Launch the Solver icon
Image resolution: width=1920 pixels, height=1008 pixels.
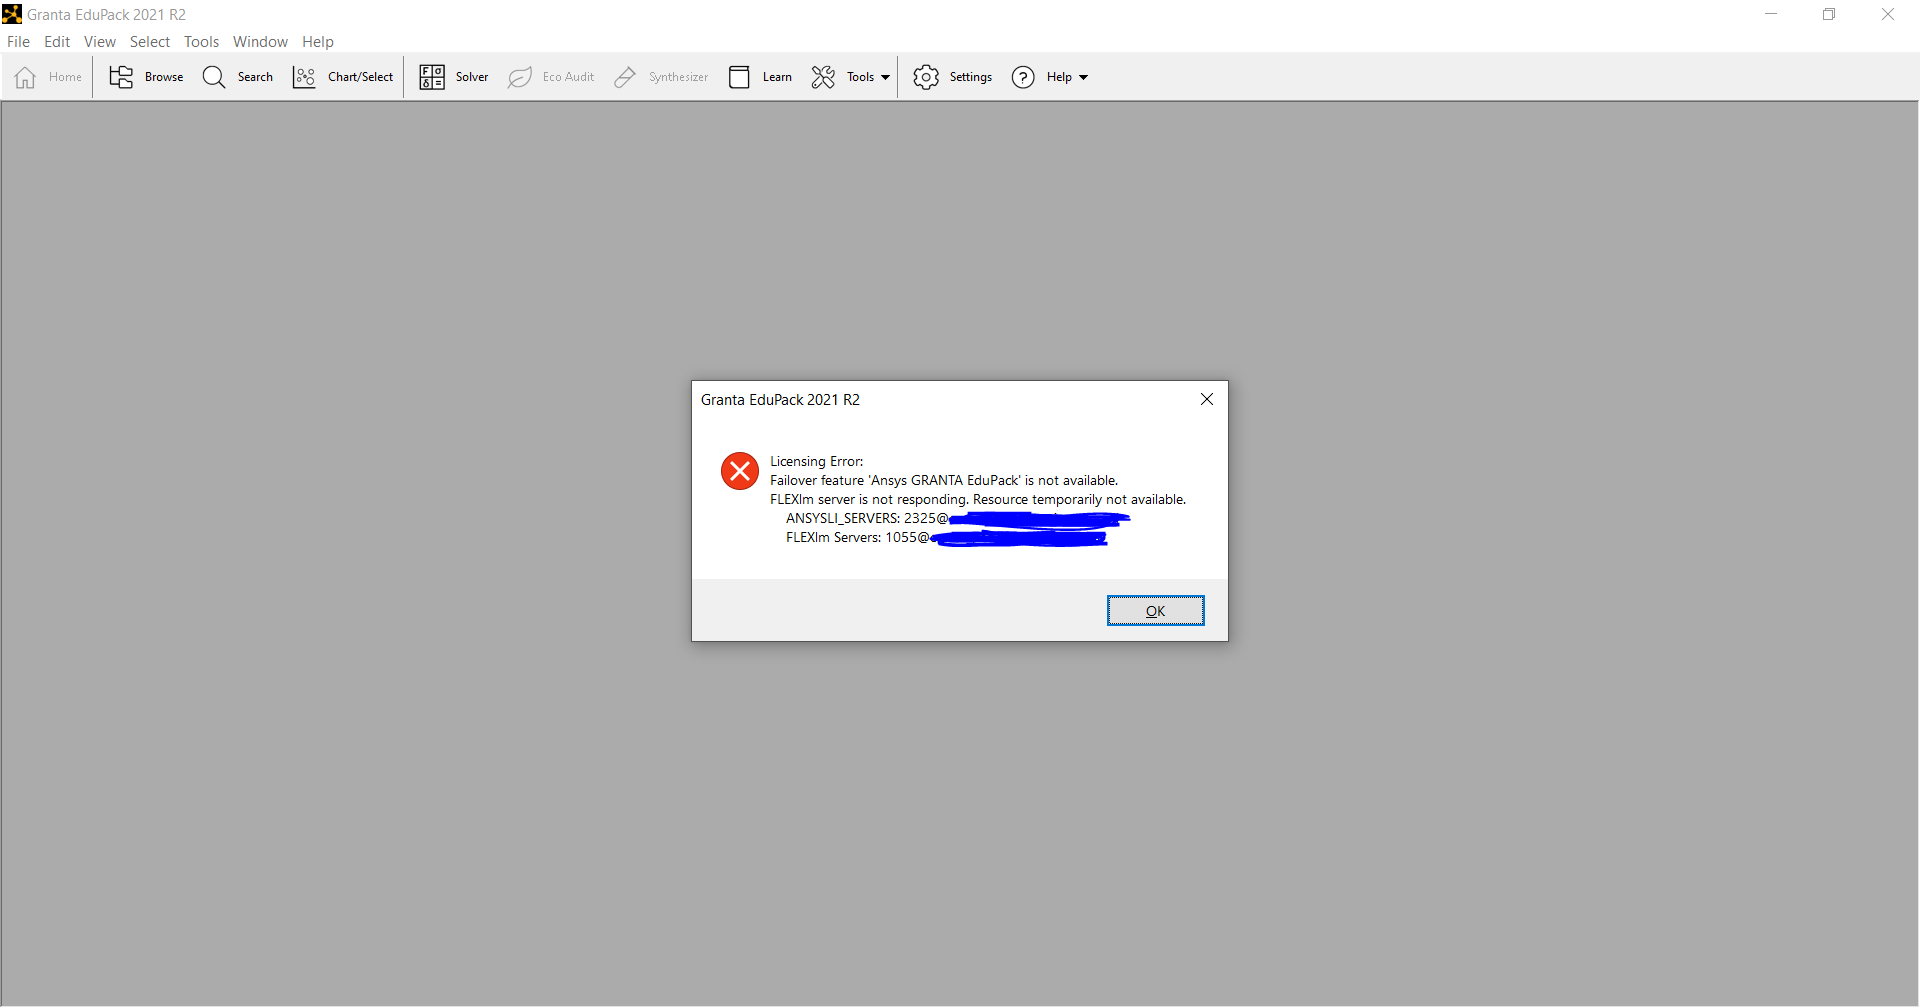pyautogui.click(x=432, y=77)
